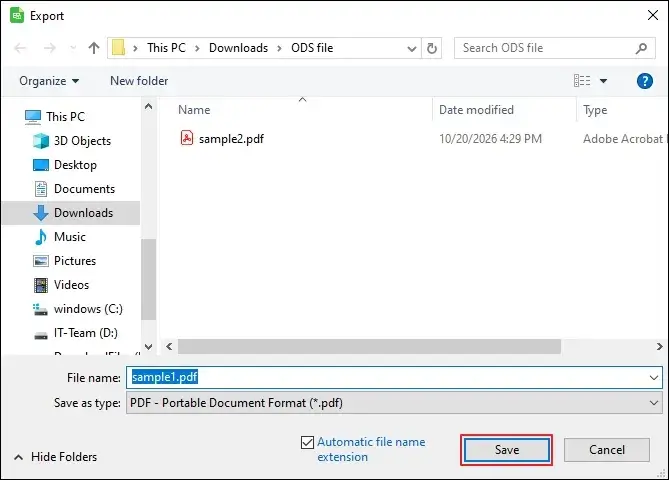This screenshot has width=669, height=480.
Task: Click the 3D Objects cube icon
Action: pyautogui.click(x=41, y=141)
